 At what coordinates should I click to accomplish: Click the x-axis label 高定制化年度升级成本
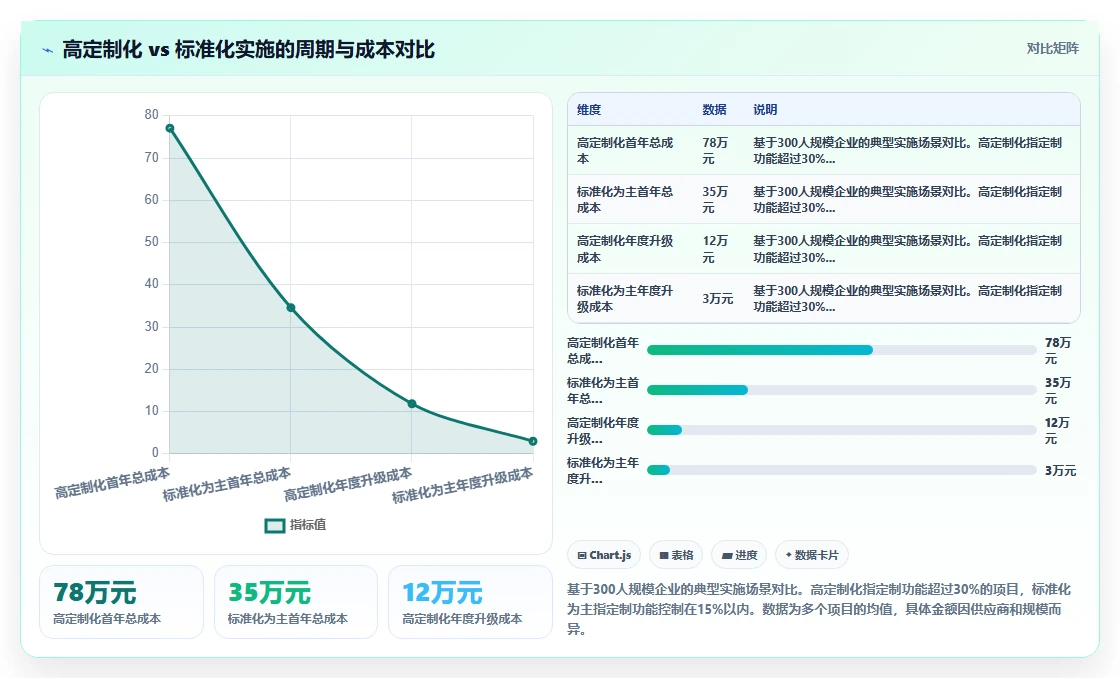click(x=348, y=484)
